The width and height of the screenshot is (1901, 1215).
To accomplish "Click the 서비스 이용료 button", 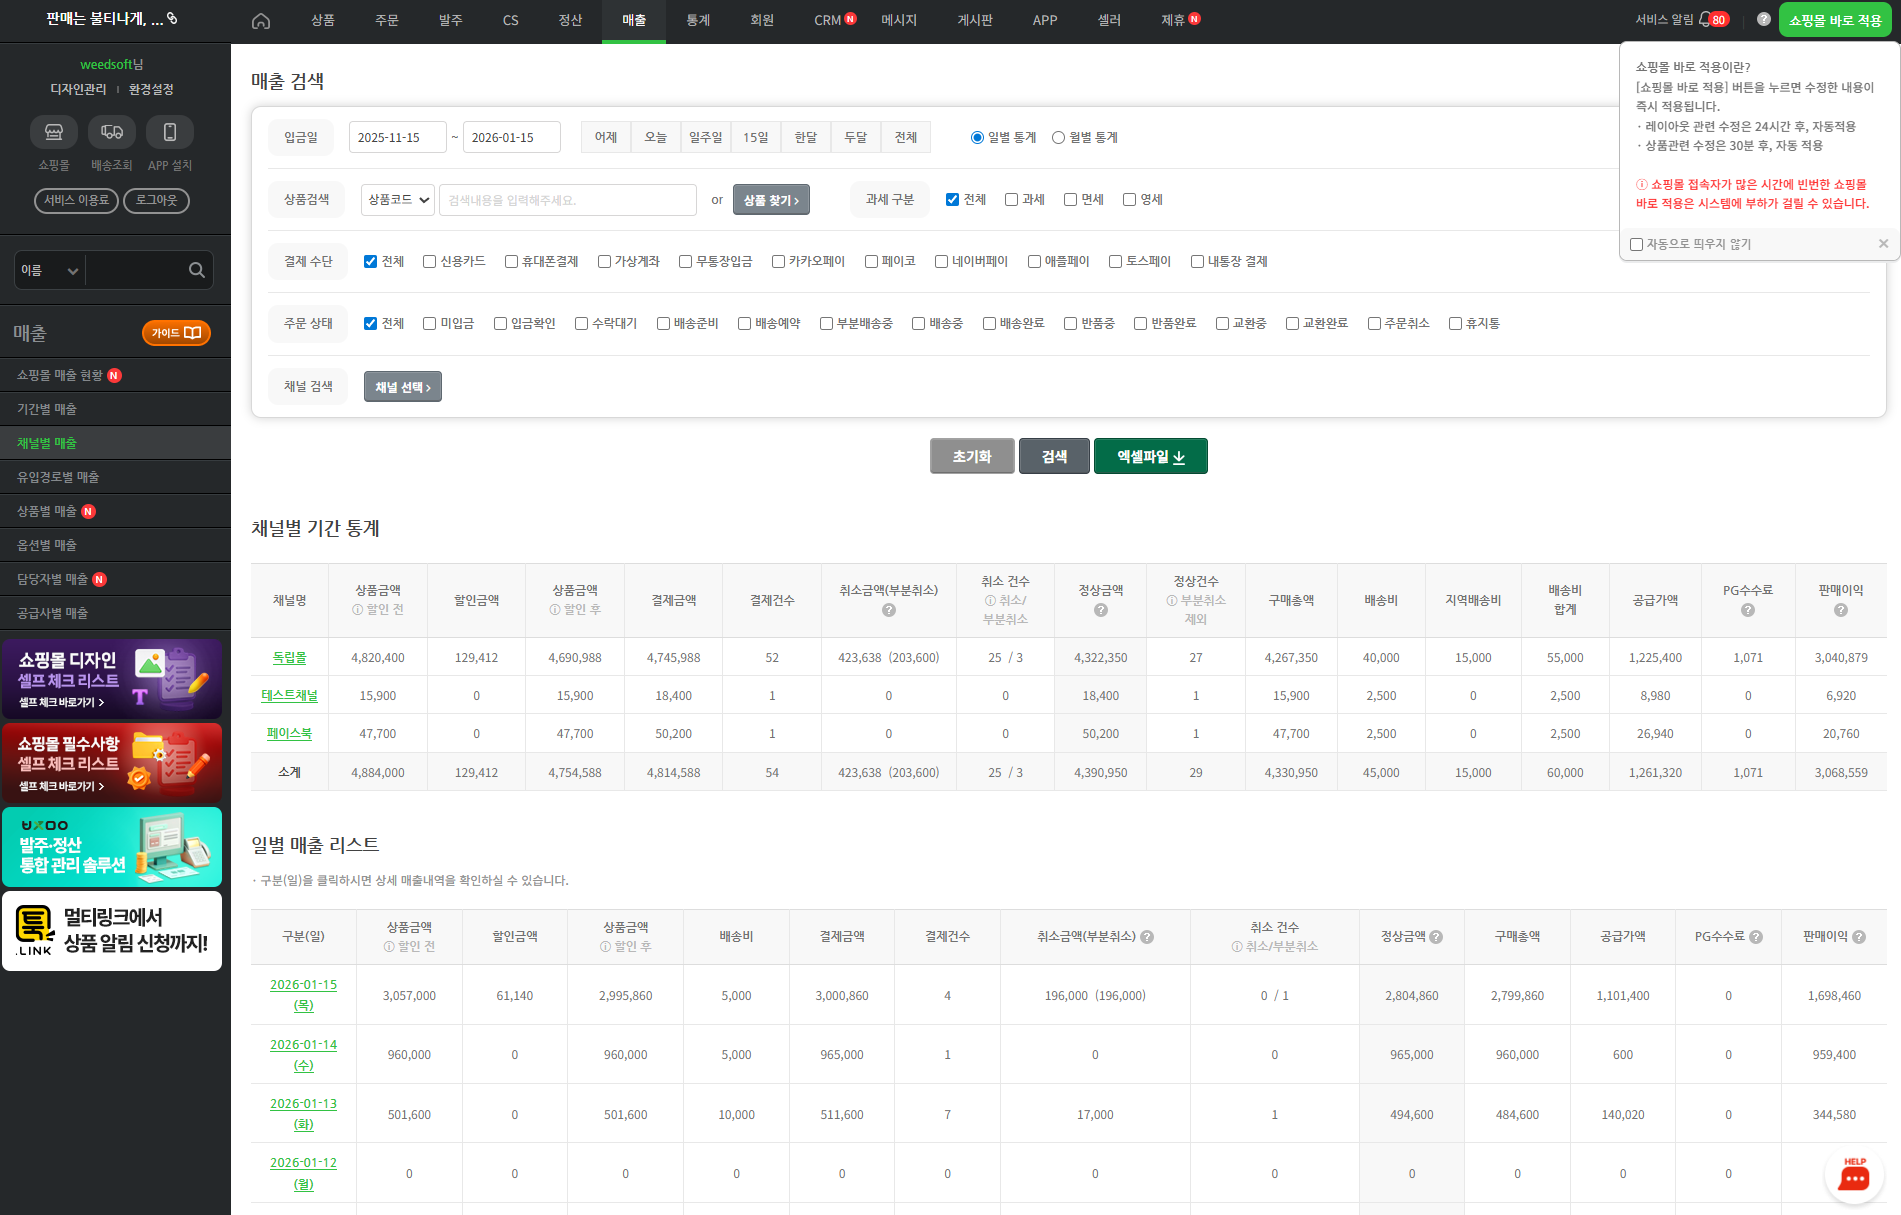I will click(76, 201).
